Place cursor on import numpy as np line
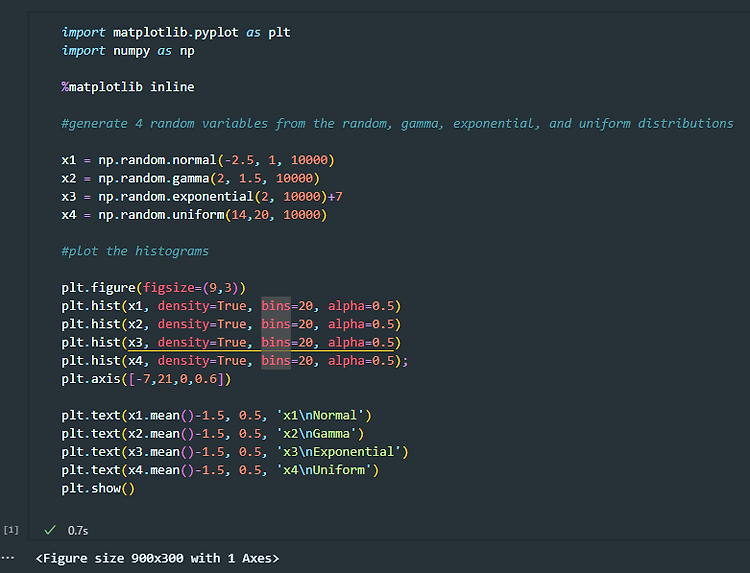The height and width of the screenshot is (573, 750). (128, 51)
